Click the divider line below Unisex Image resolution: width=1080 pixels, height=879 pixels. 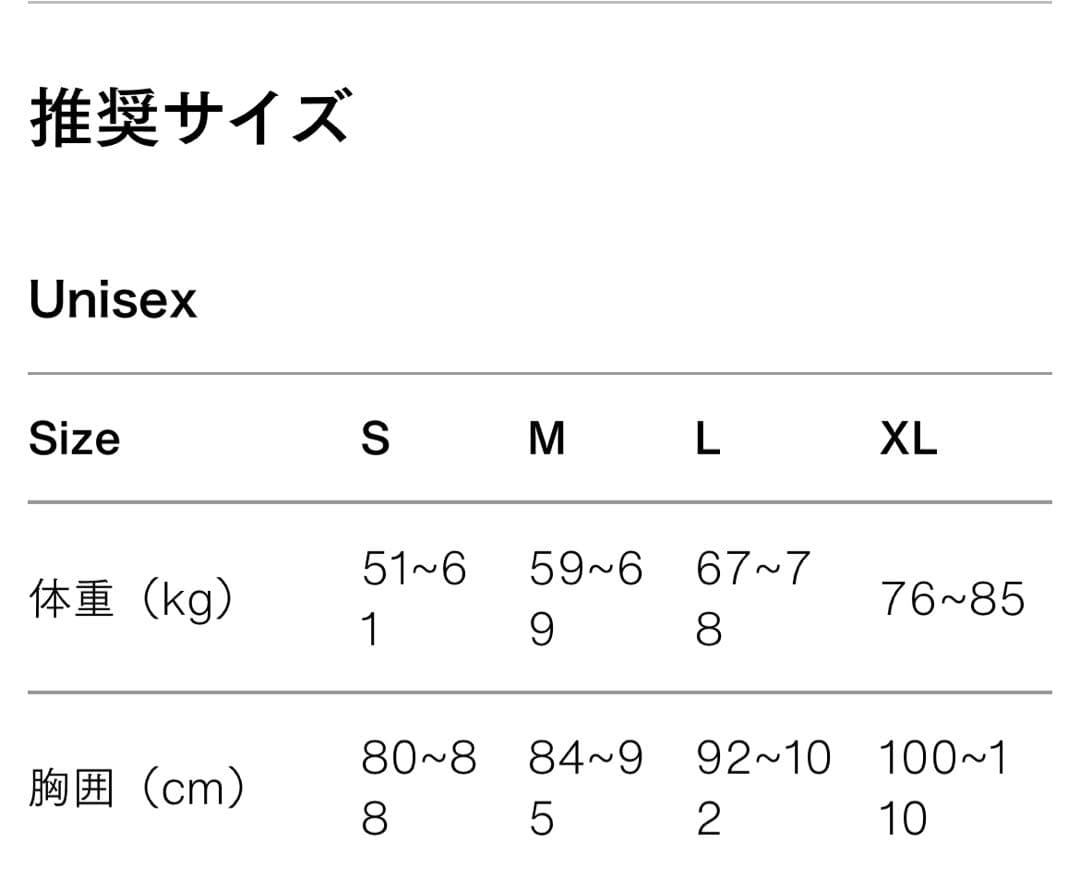(x=540, y=374)
